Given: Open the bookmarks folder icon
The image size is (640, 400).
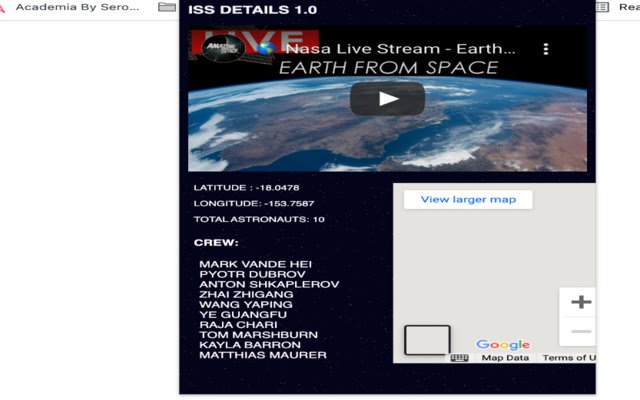Looking at the screenshot, I should click(167, 7).
